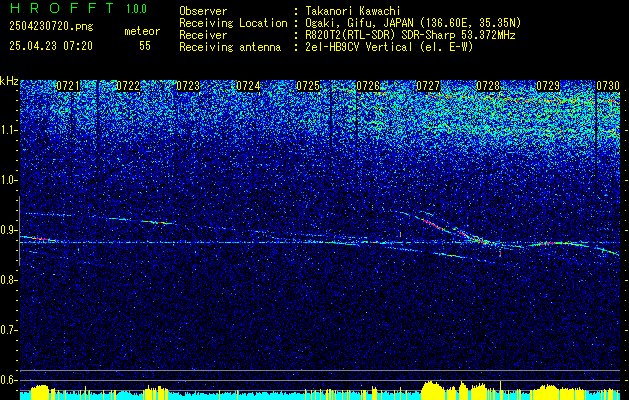Click the Receiver label
The image size is (629, 400).
coord(203,35)
